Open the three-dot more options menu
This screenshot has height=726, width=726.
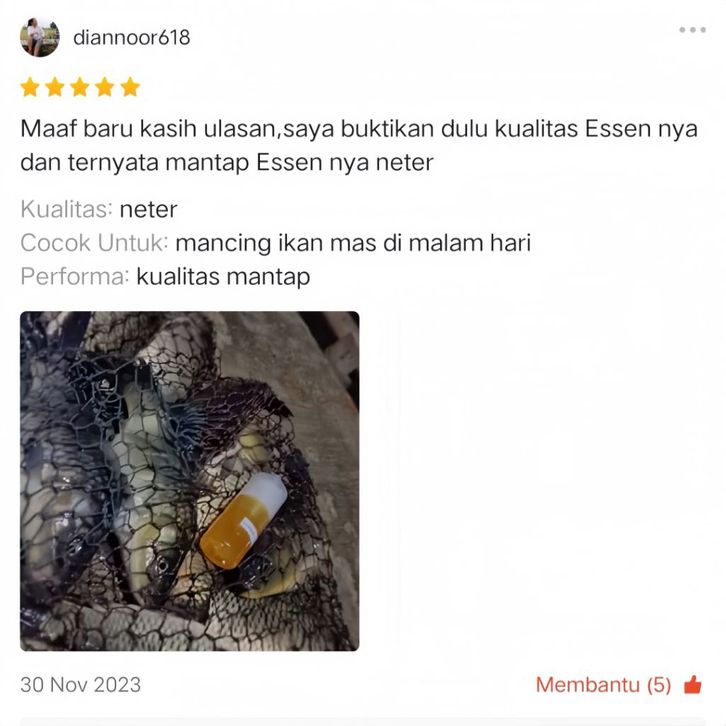(x=692, y=30)
